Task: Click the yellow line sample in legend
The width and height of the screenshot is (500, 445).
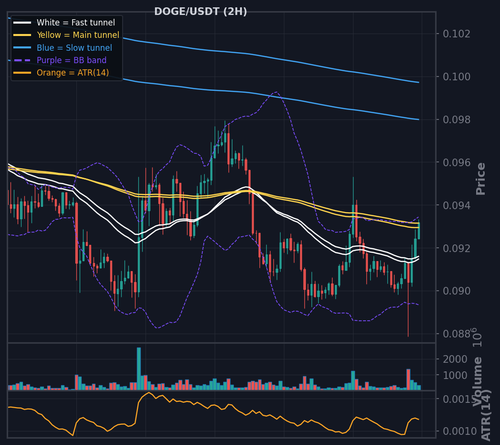Action: tap(22, 35)
